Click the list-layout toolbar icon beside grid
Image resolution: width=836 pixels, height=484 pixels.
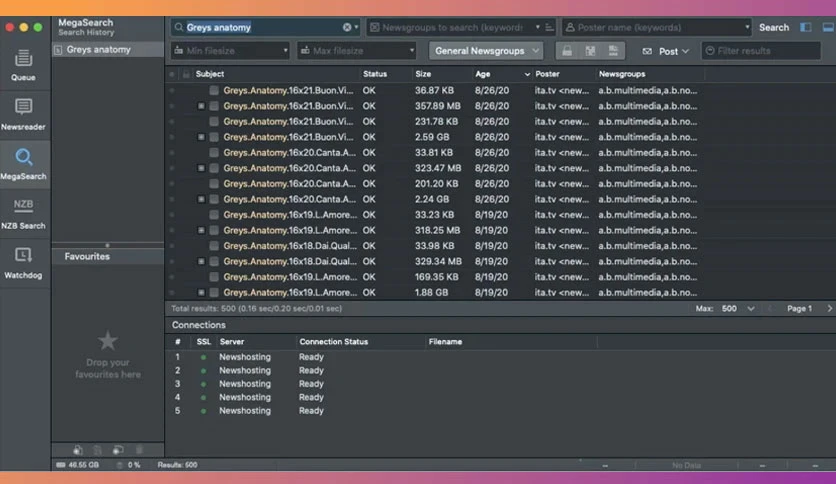(x=613, y=51)
